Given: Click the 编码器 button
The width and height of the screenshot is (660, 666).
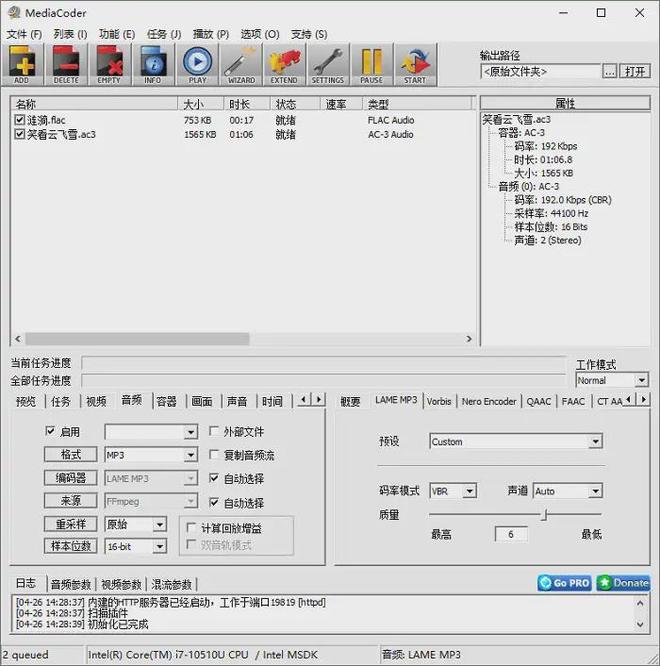Looking at the screenshot, I should pos(71,478).
